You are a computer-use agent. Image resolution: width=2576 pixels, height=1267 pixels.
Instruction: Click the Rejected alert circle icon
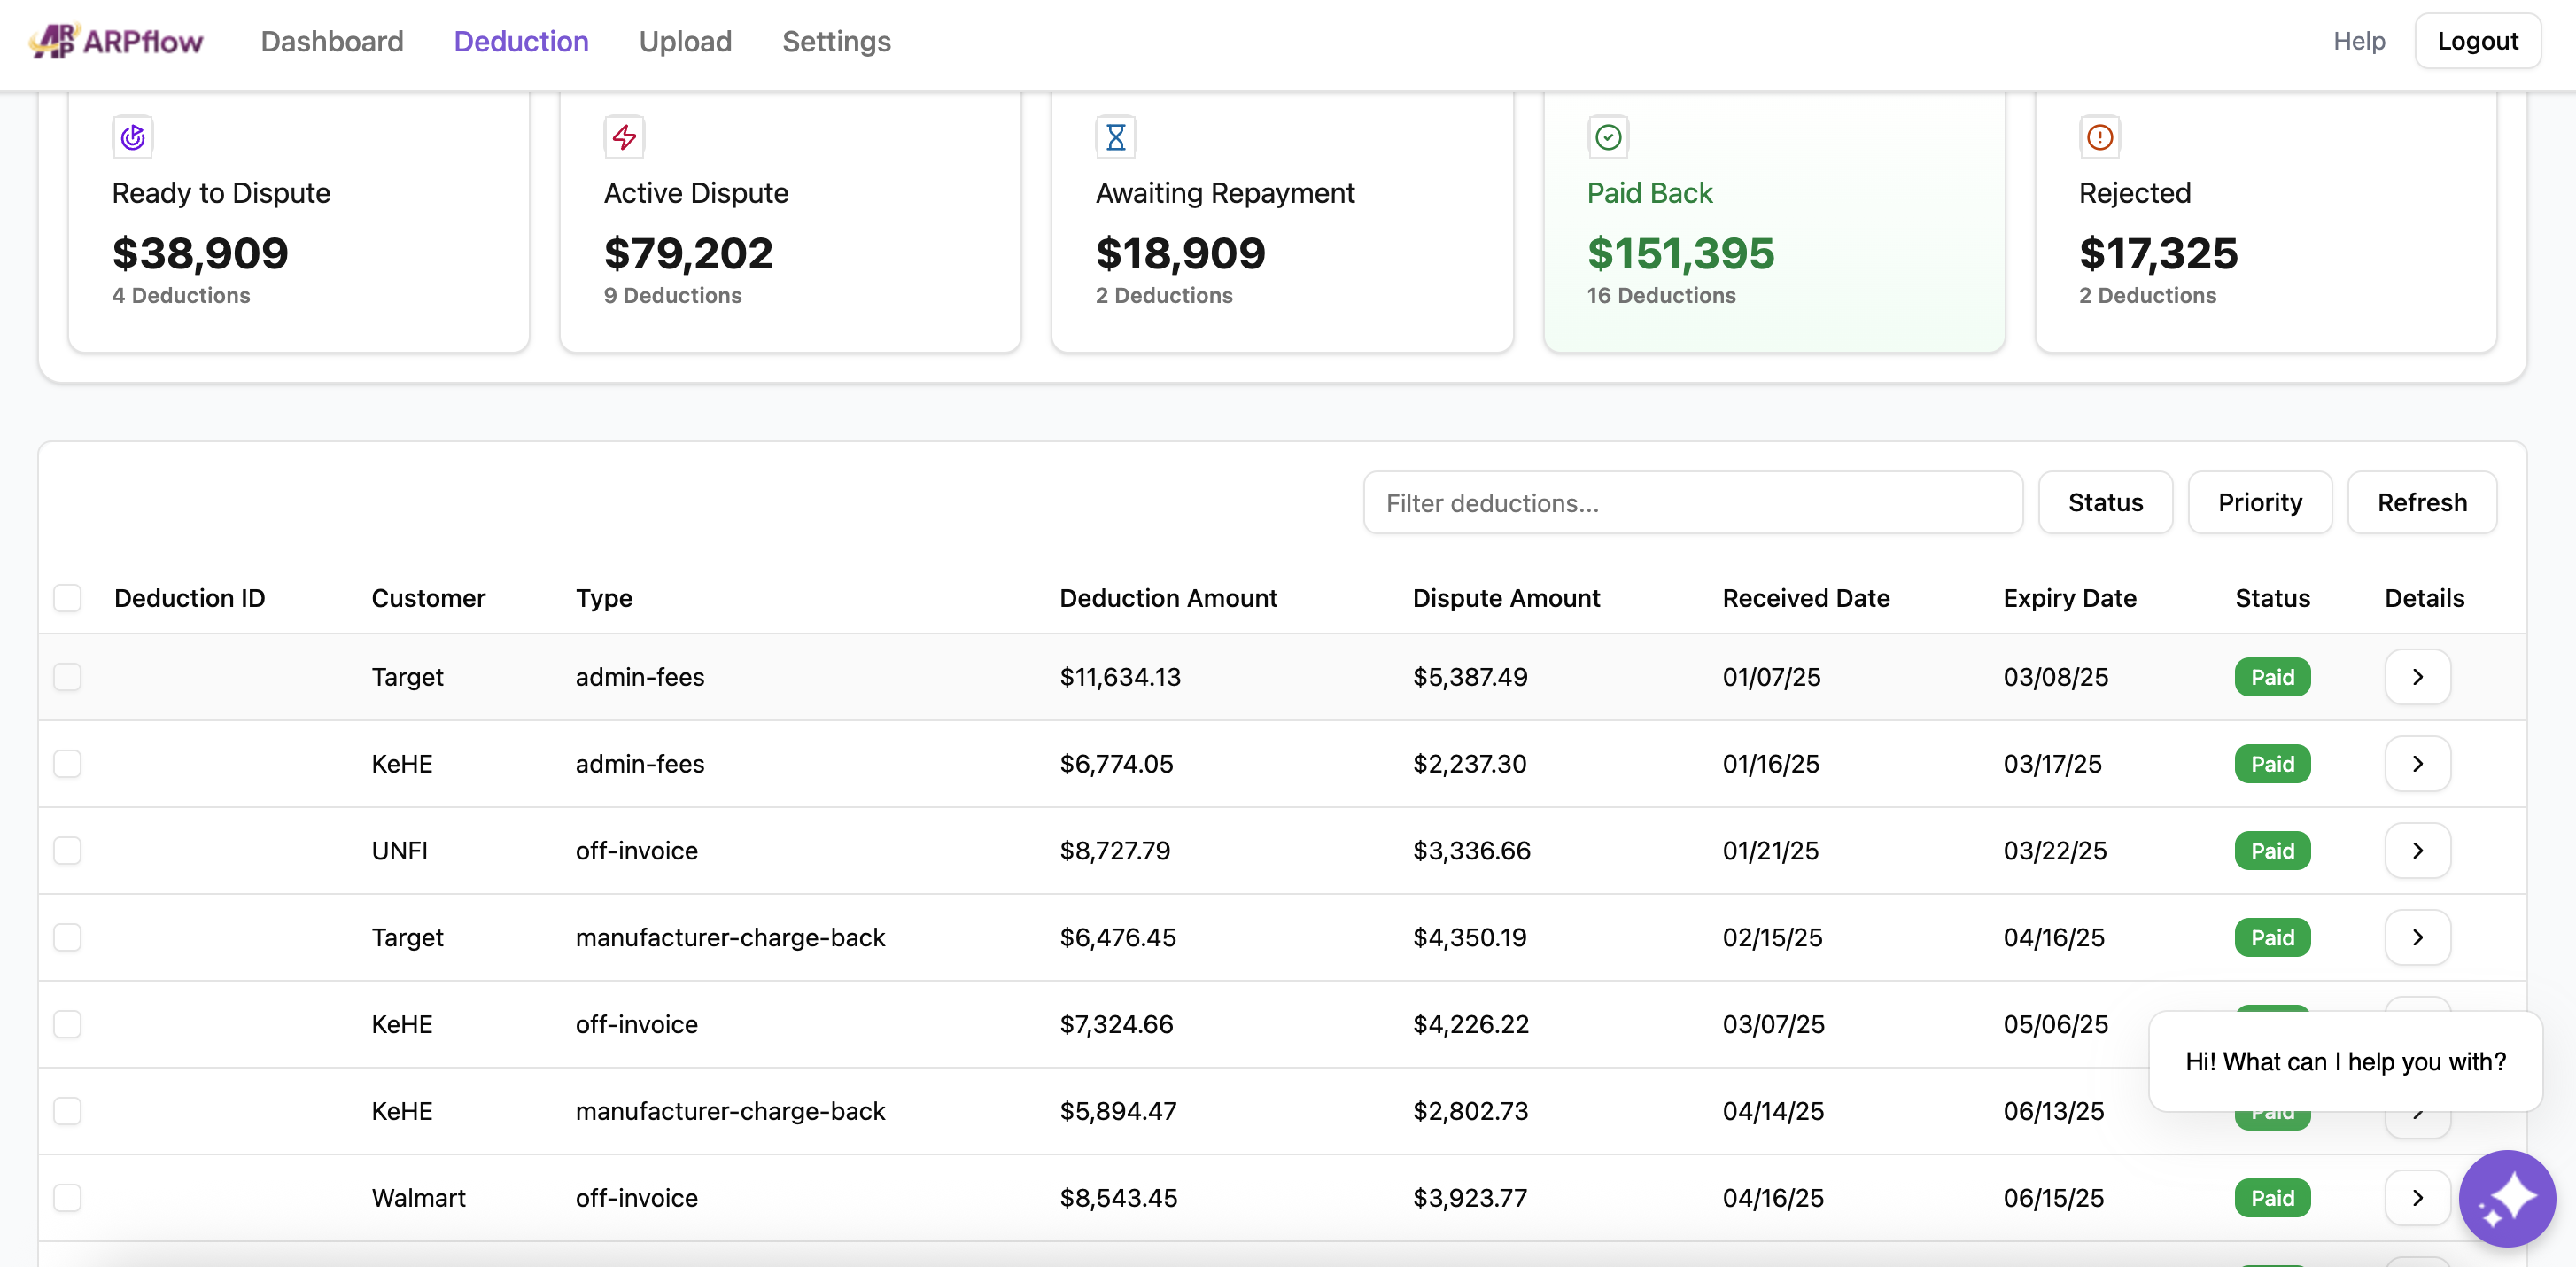pos(2099,137)
